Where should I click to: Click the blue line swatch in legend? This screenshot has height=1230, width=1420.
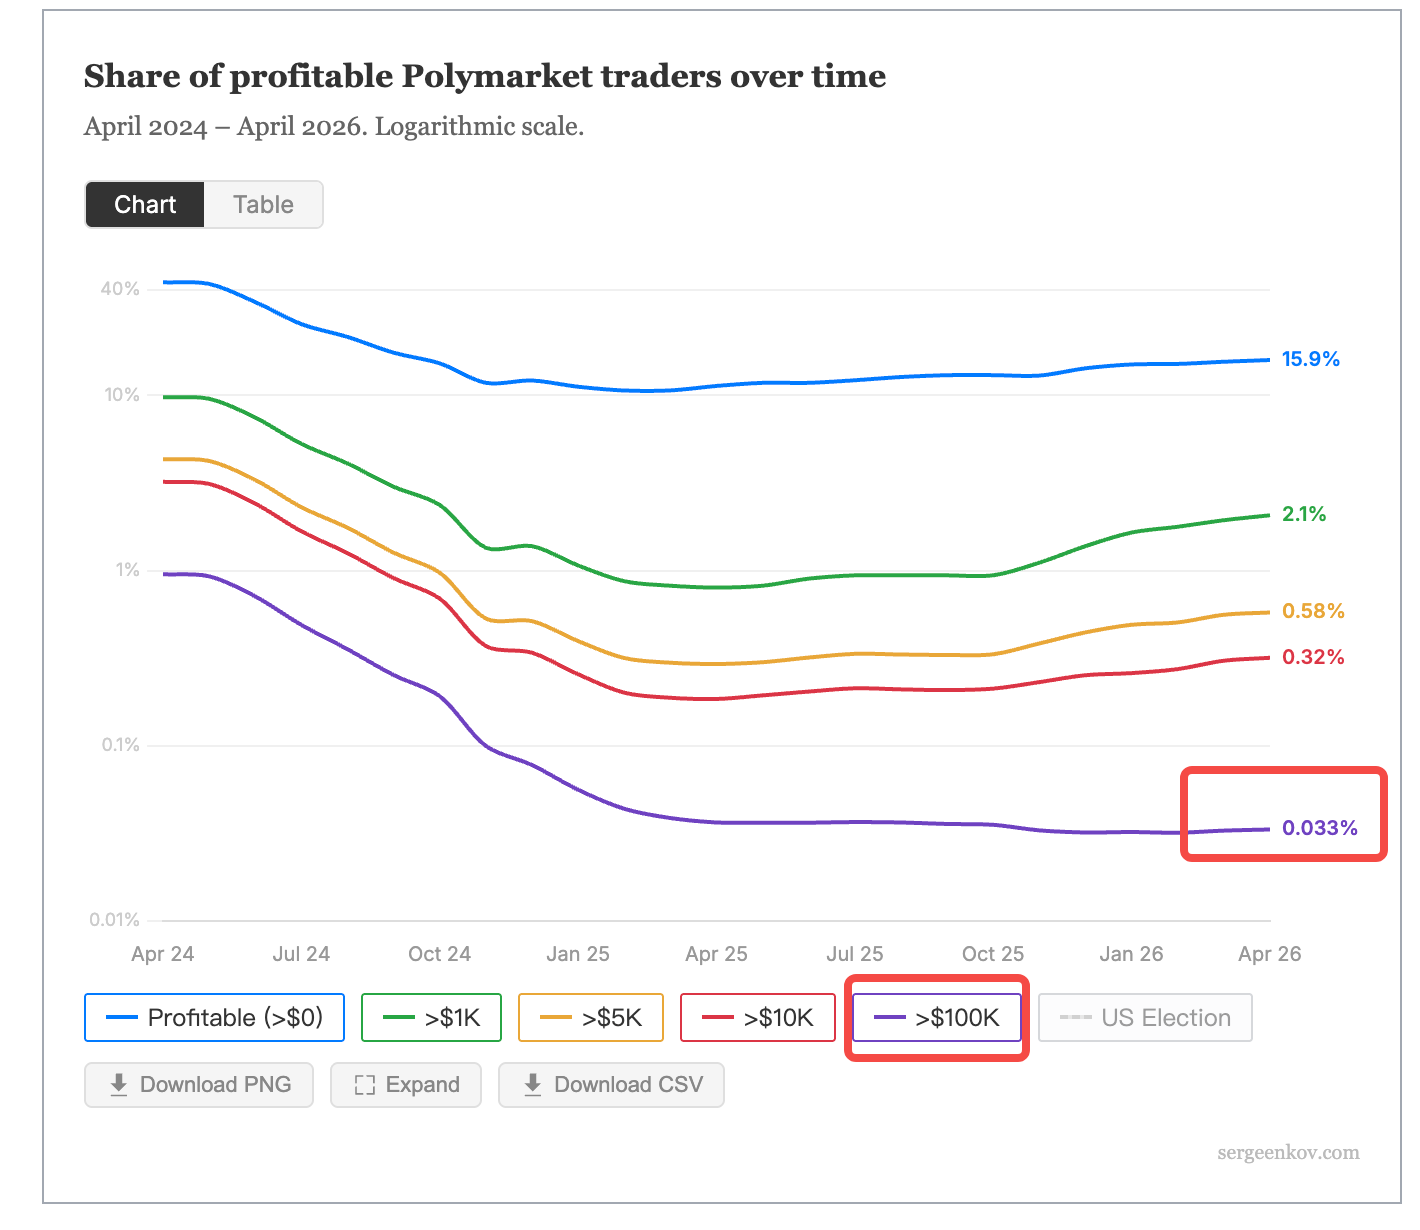121,1018
